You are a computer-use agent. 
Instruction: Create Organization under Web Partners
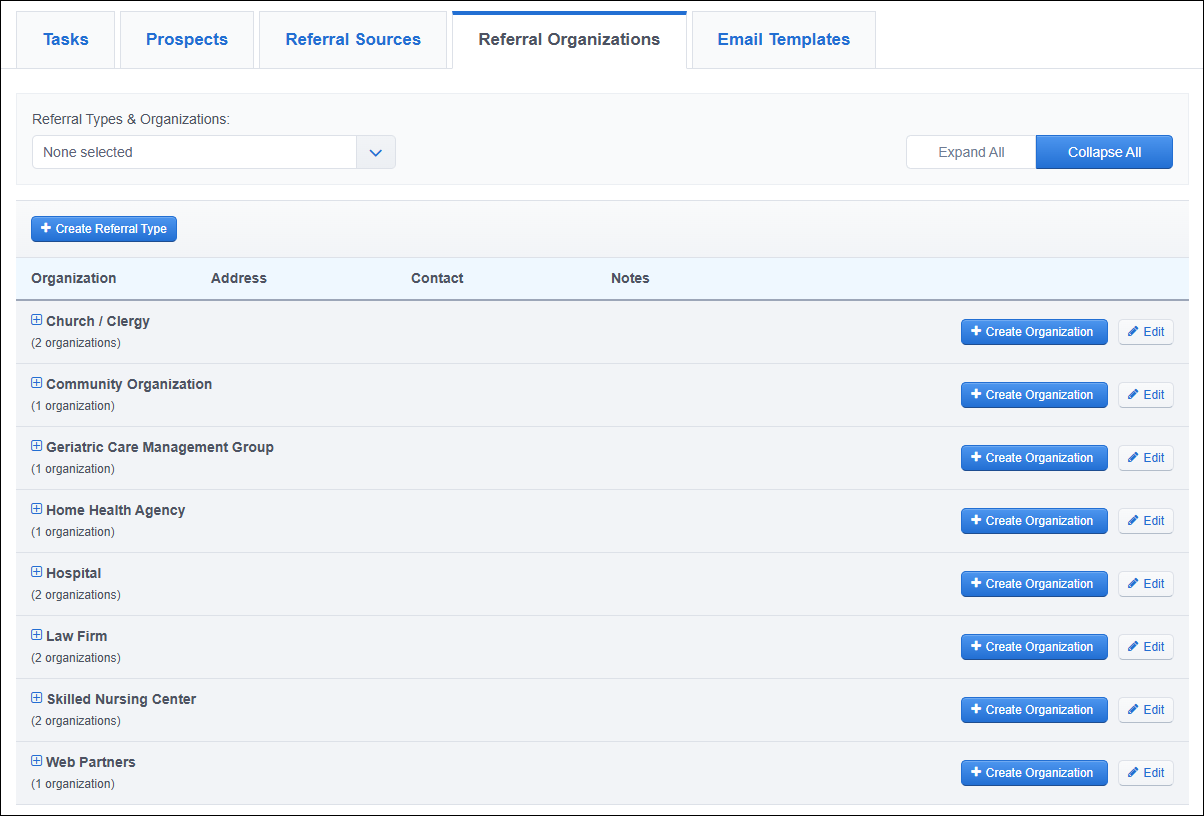point(1034,773)
